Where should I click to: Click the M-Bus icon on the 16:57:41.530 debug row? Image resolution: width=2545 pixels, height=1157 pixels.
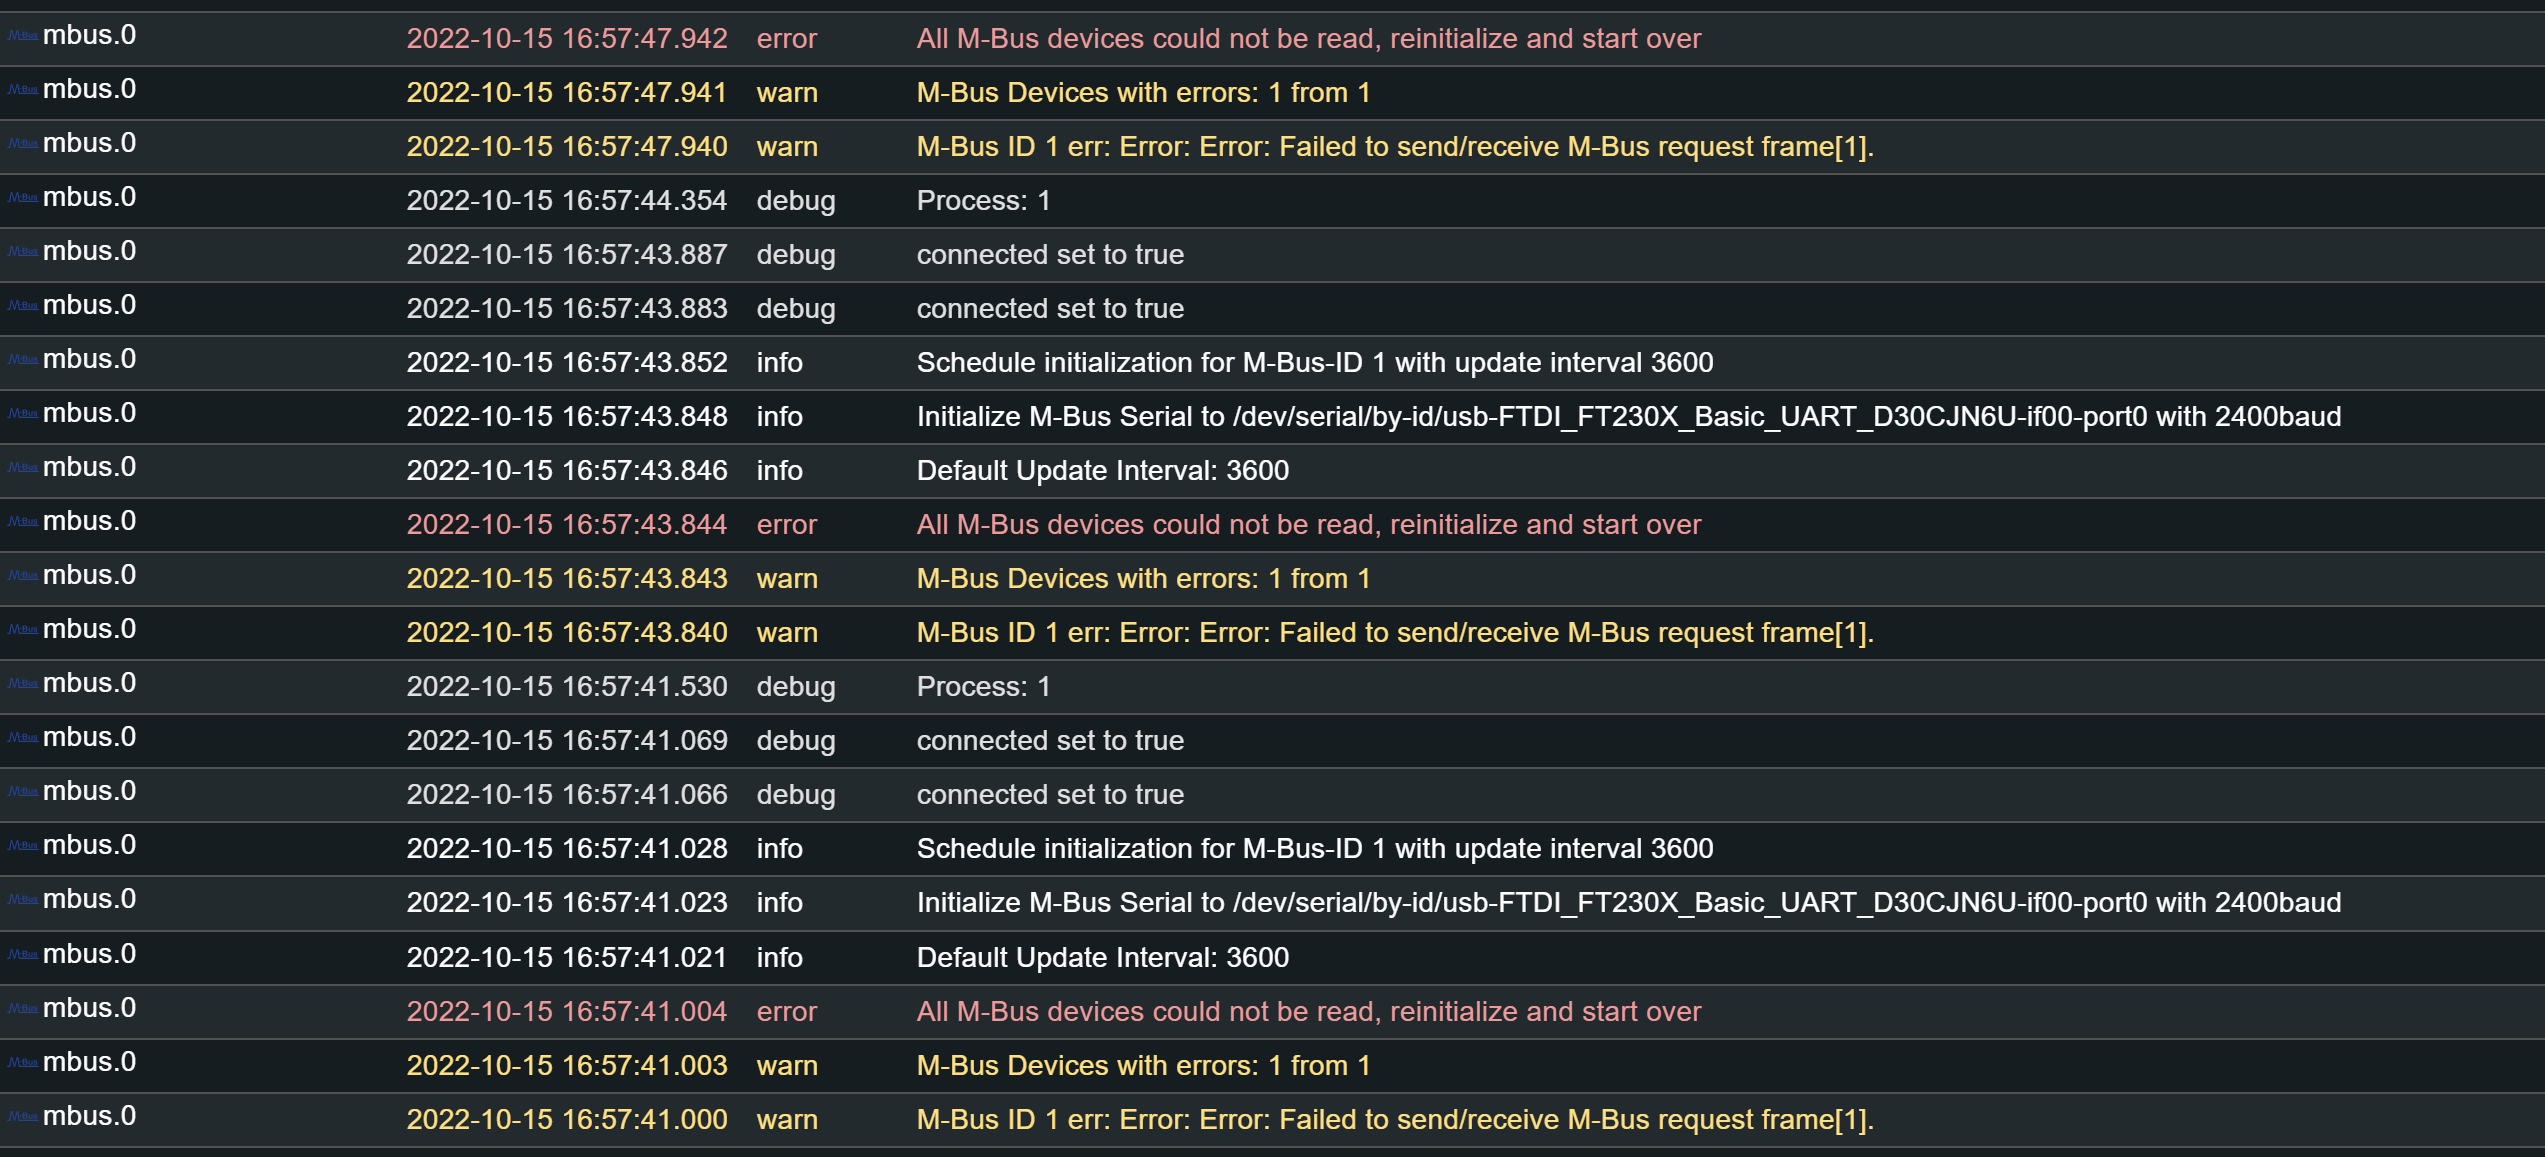pos(23,684)
